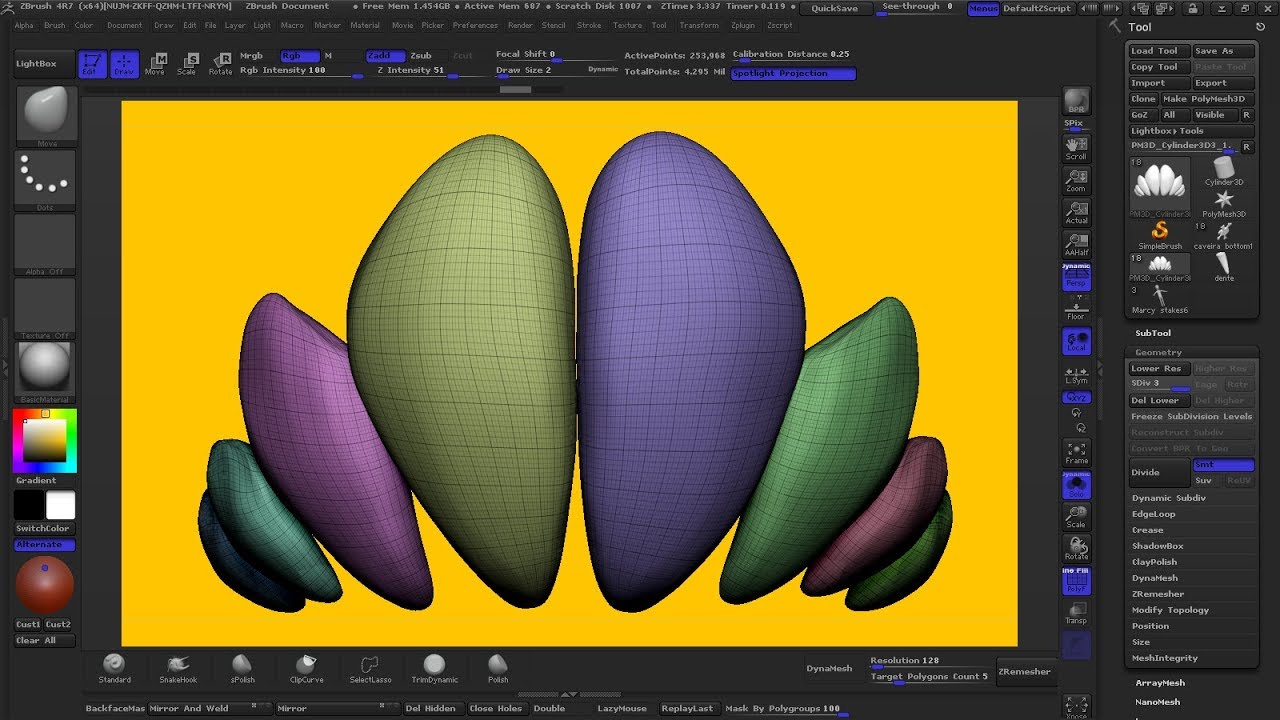Expand the EdgeLoop section

[1154, 514]
